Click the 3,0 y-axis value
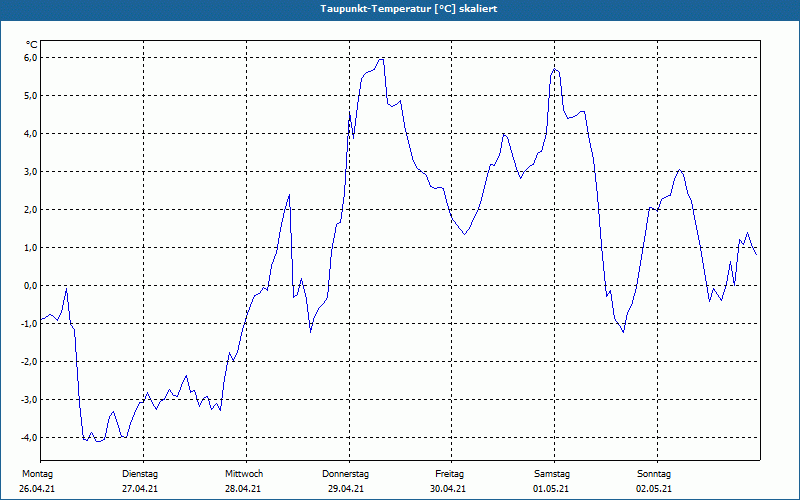This screenshot has width=800, height=500. [31, 171]
